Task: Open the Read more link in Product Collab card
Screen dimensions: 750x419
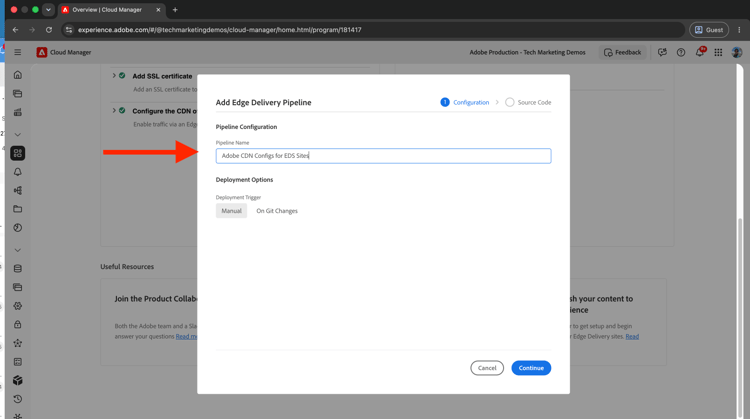Action: pyautogui.click(x=186, y=336)
